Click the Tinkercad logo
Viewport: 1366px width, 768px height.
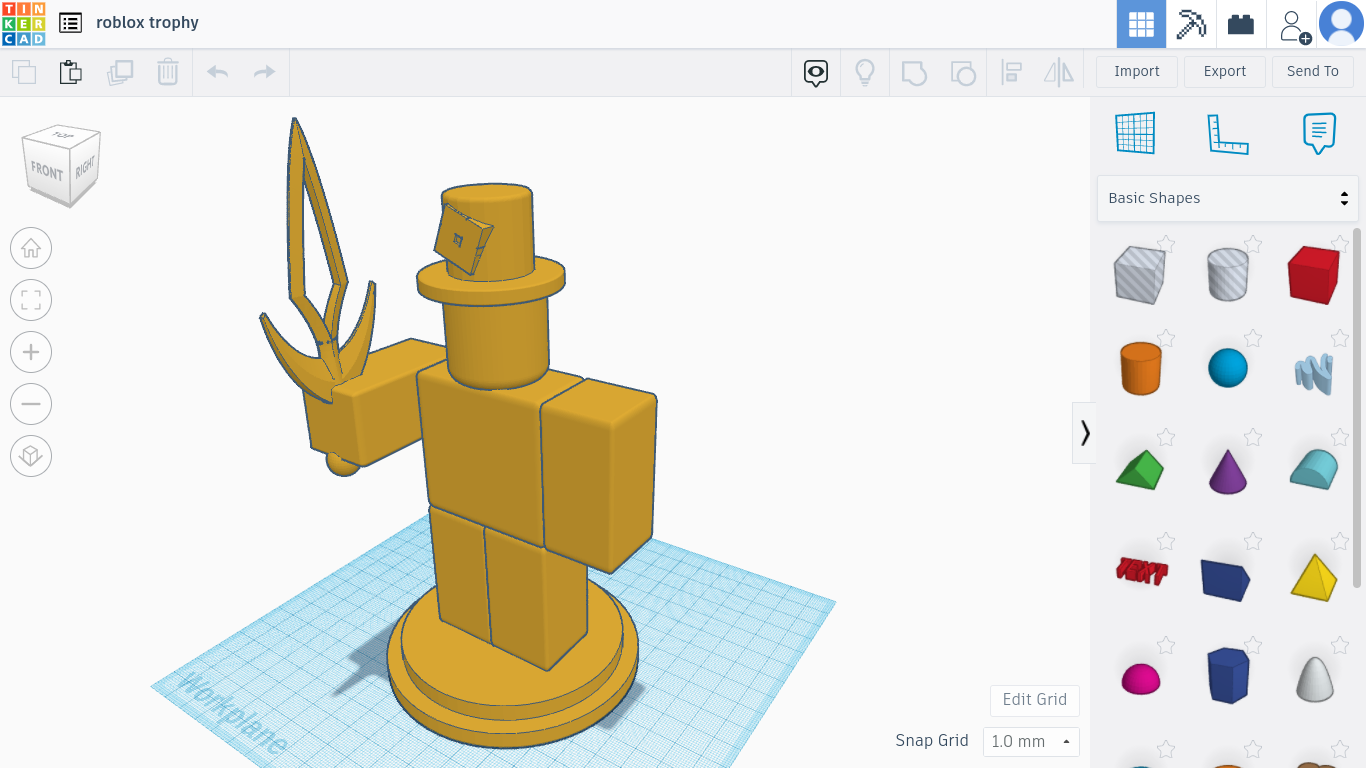23,23
